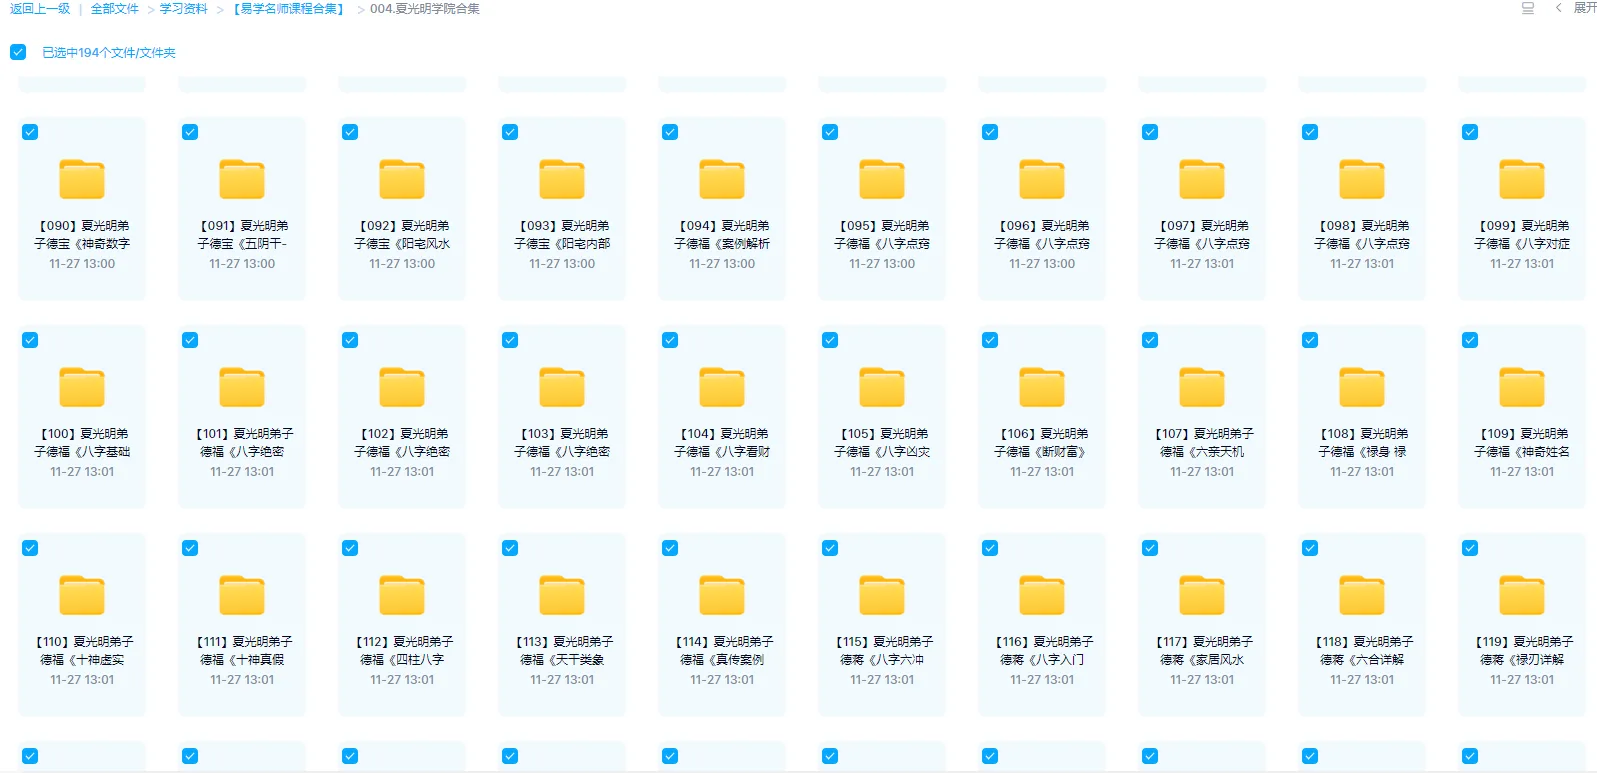Click folder name [106] 夏光明弟
The width and height of the screenshot is (1597, 773).
1044,434
